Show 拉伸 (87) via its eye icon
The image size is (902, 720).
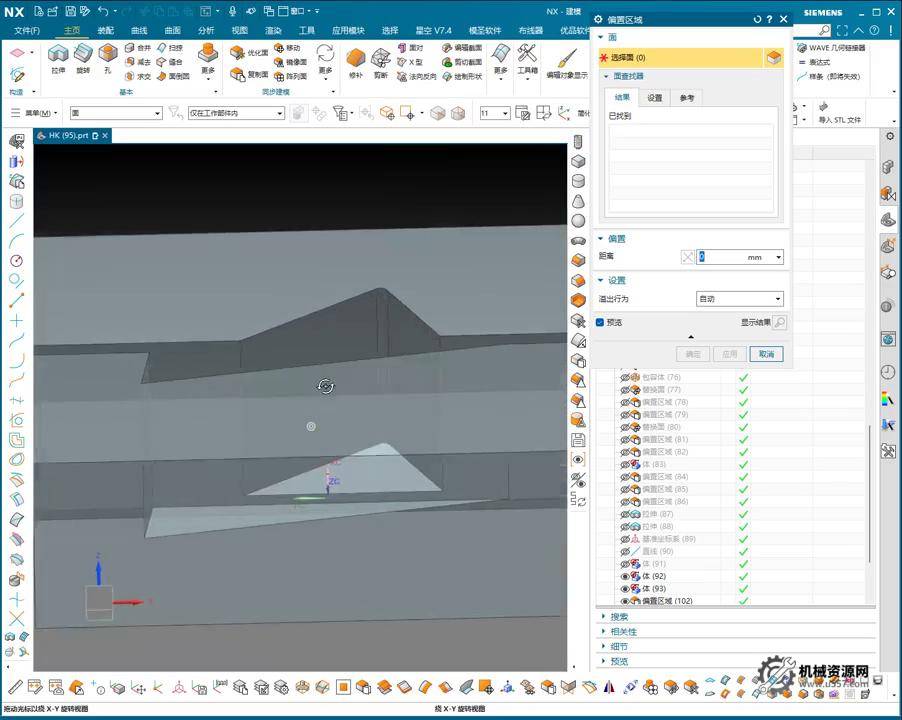click(x=626, y=514)
